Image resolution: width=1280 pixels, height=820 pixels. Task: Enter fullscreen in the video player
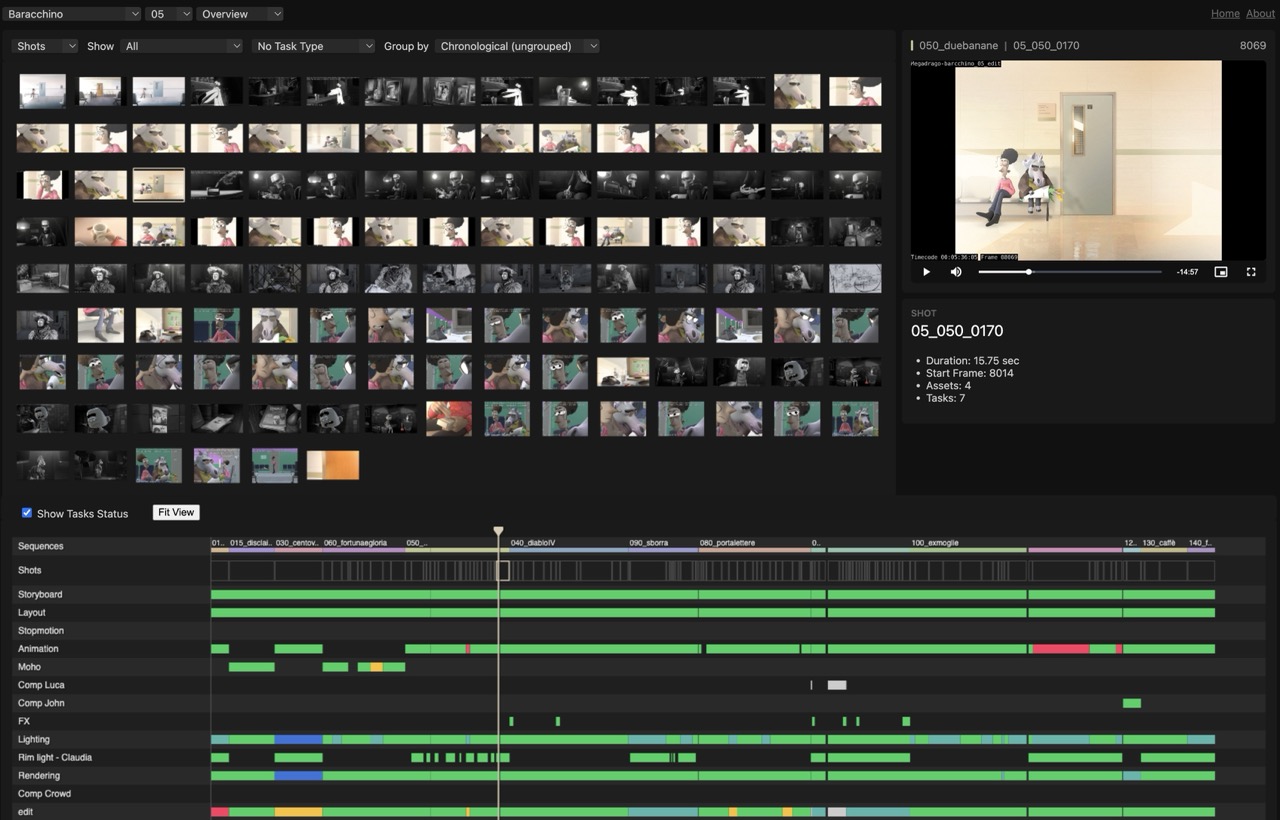click(1250, 272)
